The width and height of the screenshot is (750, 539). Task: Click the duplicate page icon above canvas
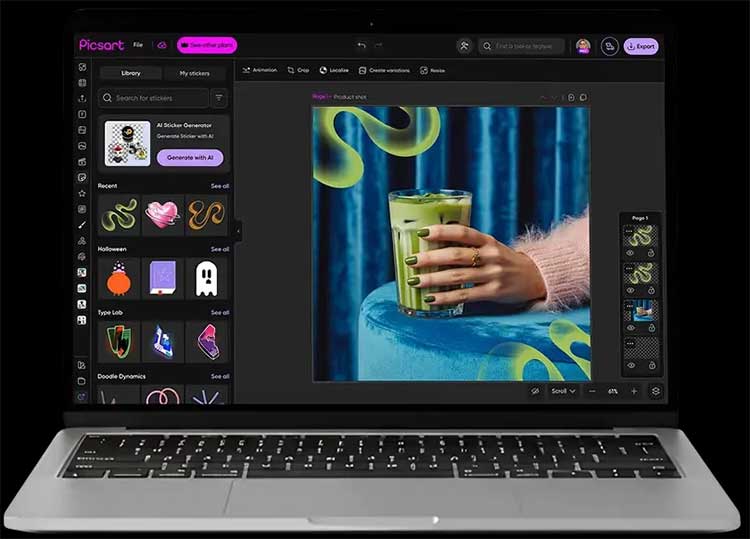(x=583, y=98)
